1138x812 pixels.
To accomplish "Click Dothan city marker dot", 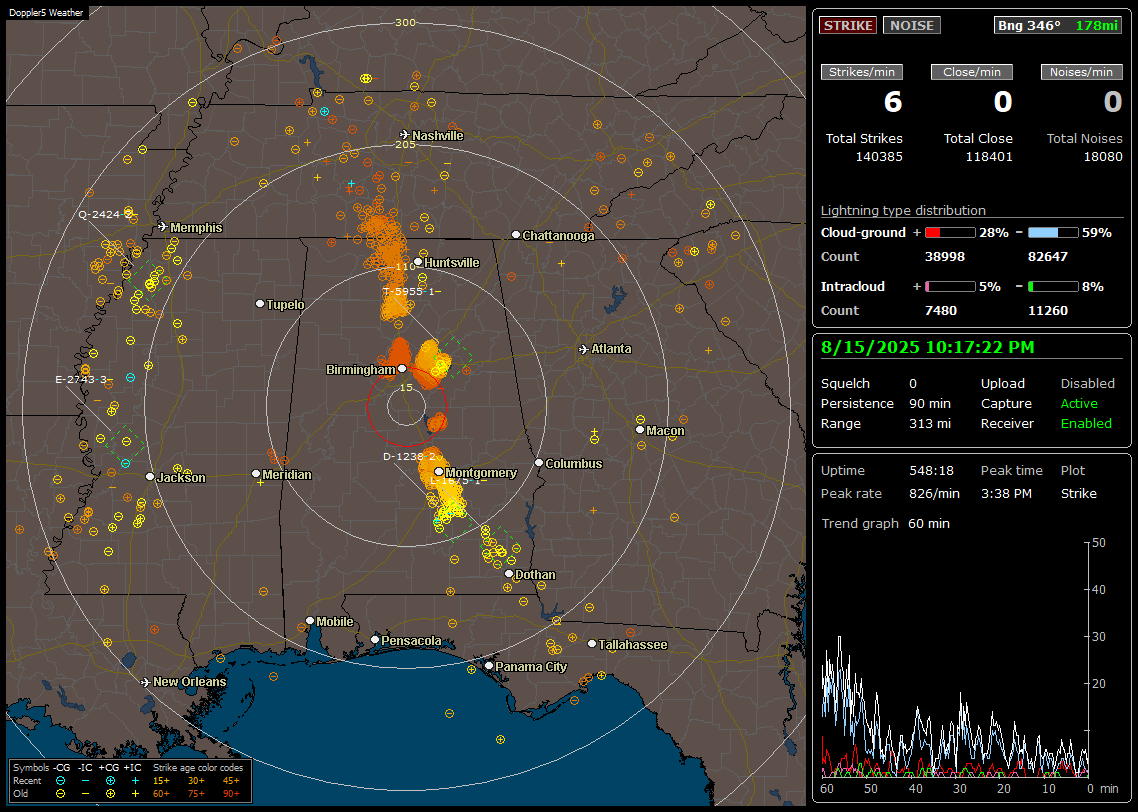I will pos(509,574).
